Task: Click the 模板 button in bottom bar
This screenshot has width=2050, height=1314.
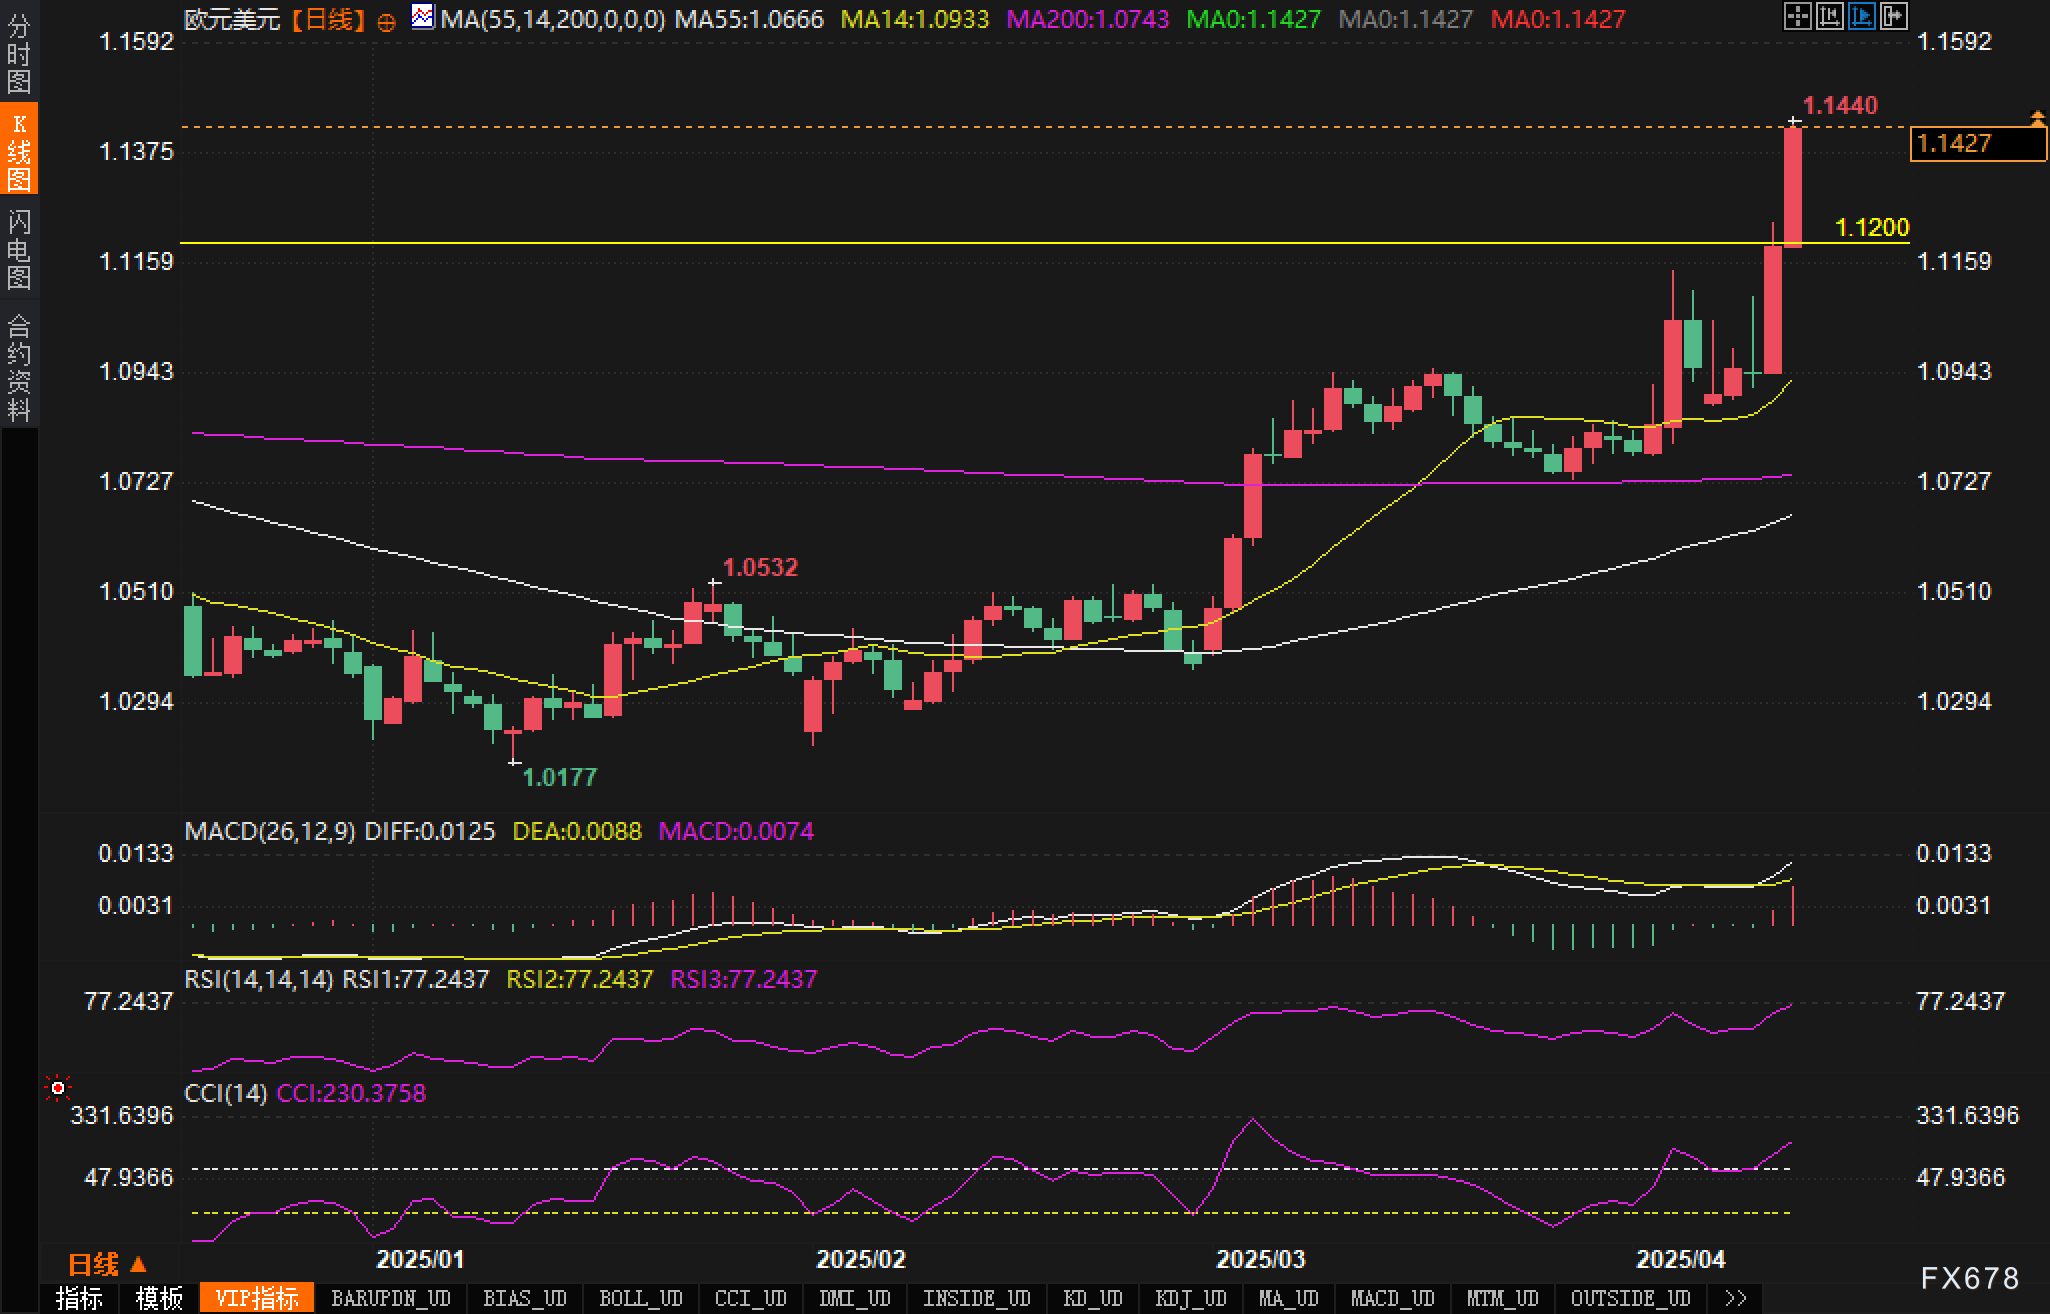Action: tap(159, 1298)
